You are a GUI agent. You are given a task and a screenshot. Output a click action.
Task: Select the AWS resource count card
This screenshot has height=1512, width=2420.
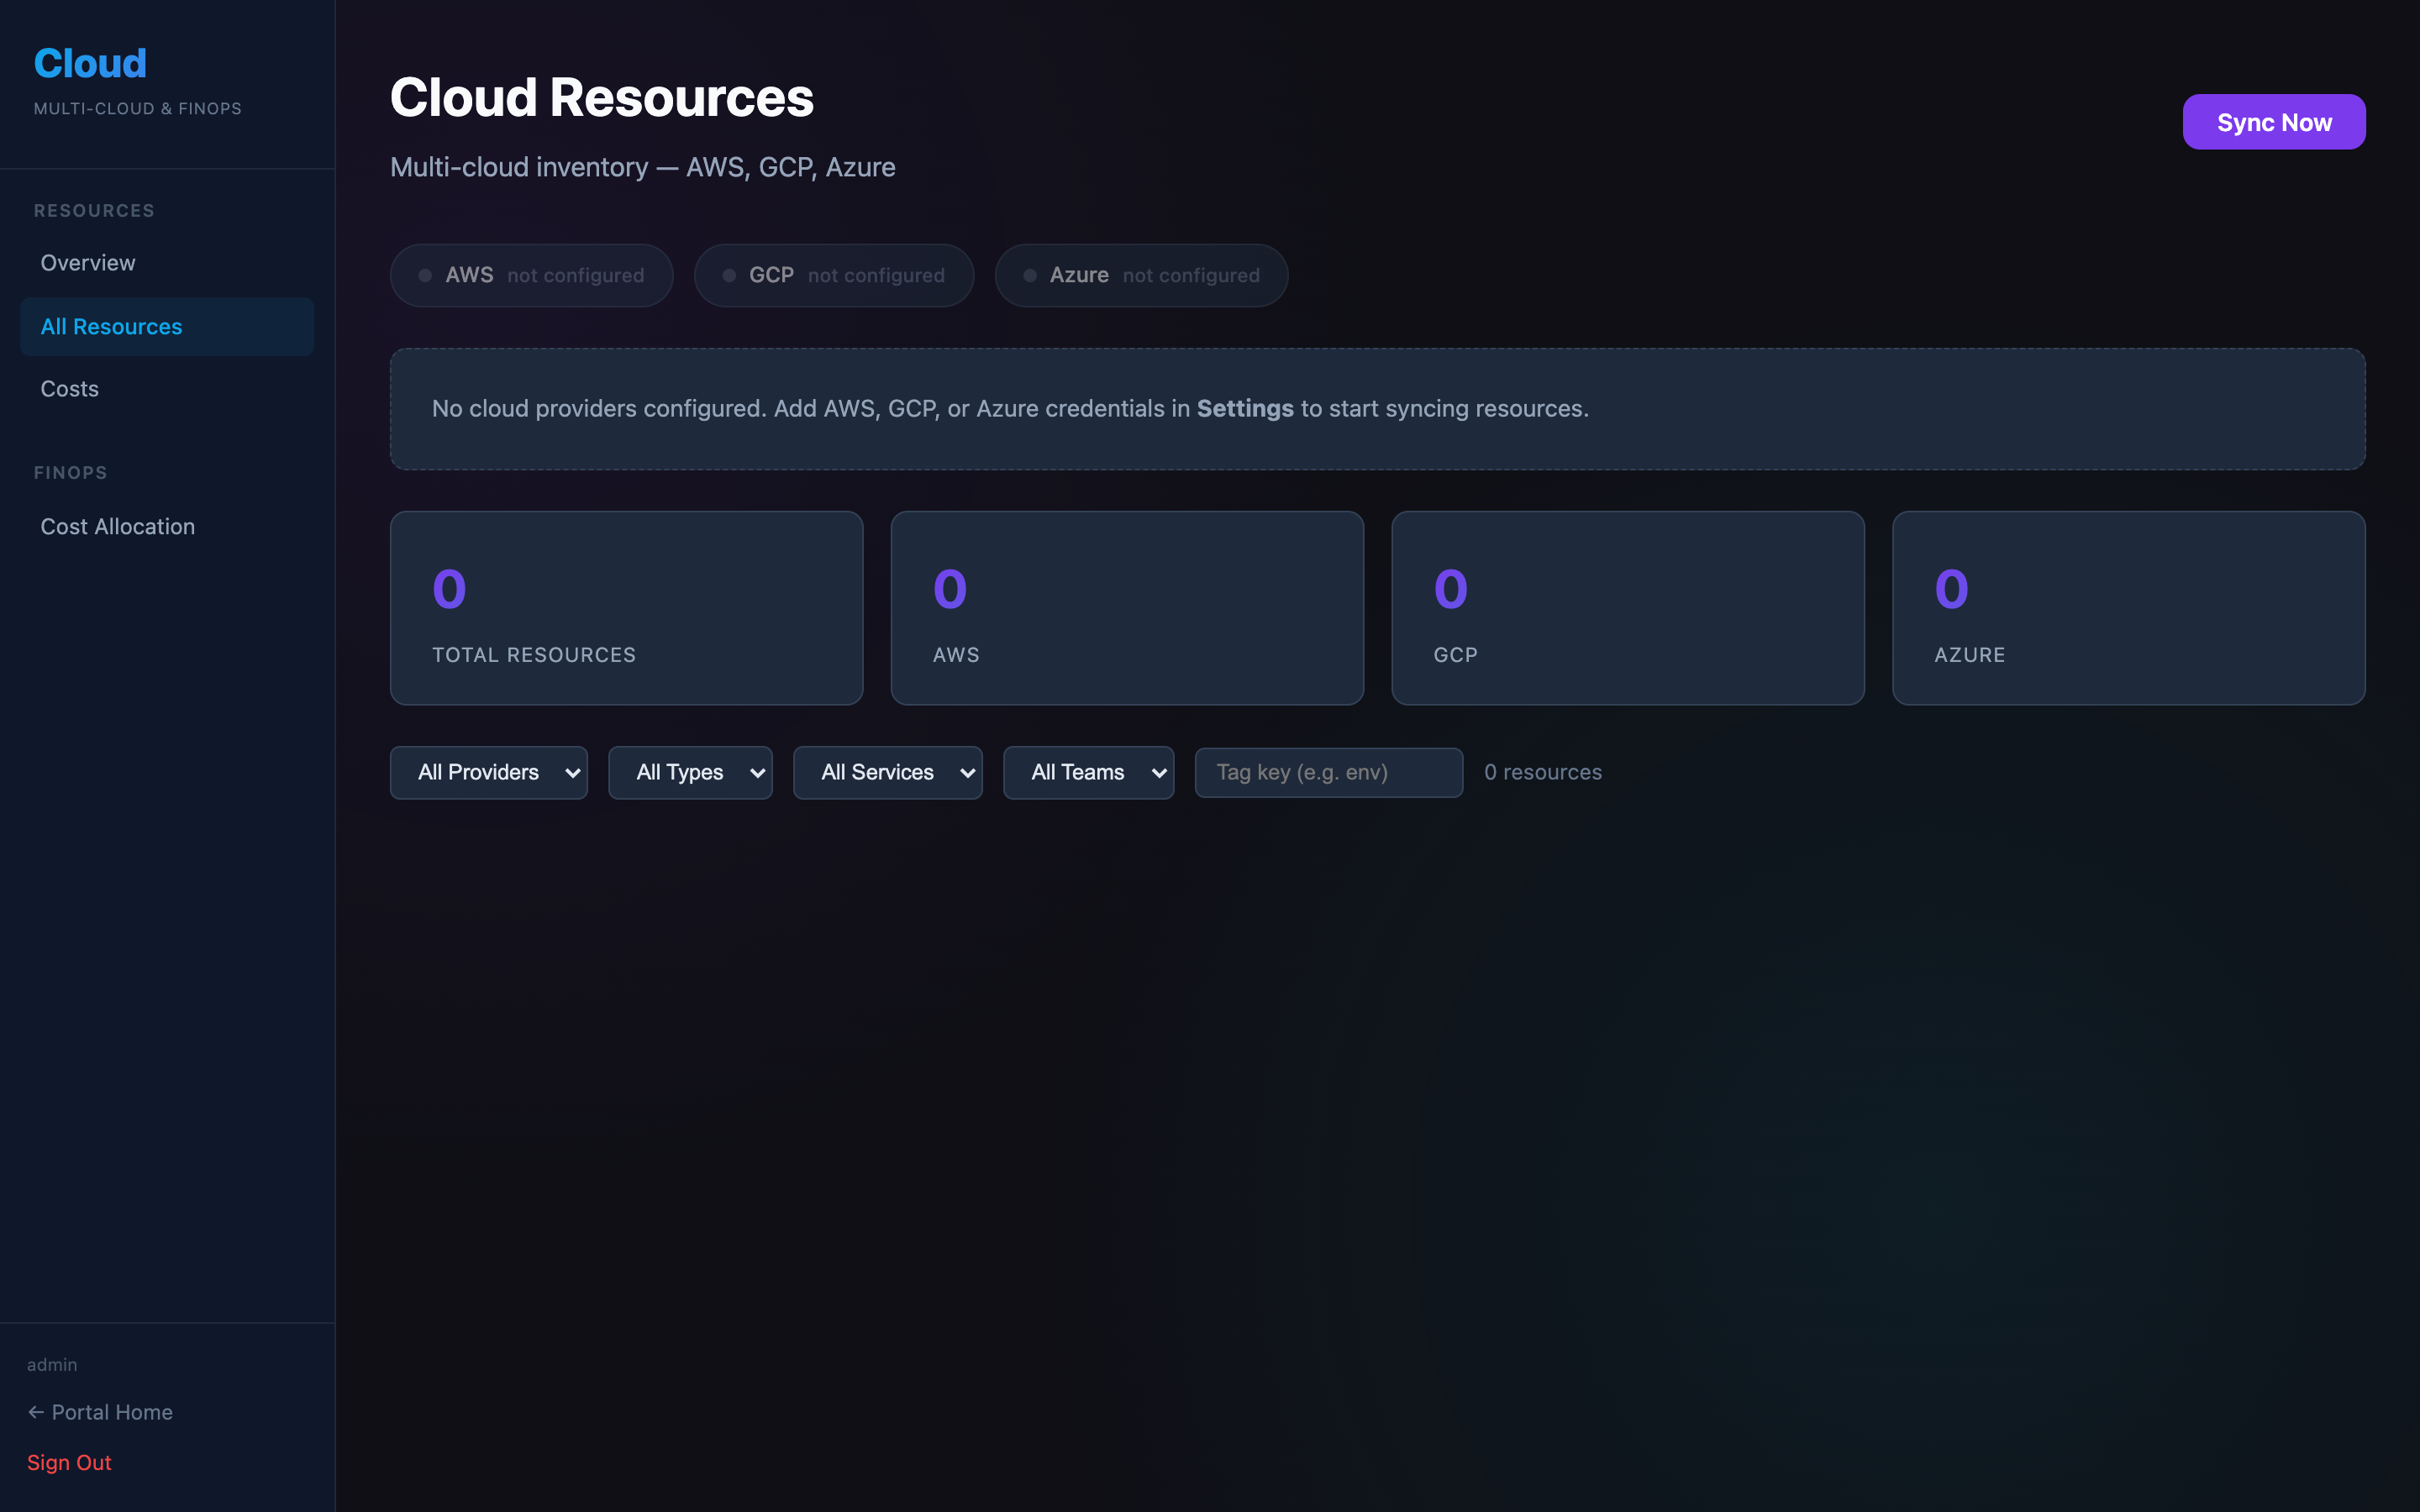1126,608
